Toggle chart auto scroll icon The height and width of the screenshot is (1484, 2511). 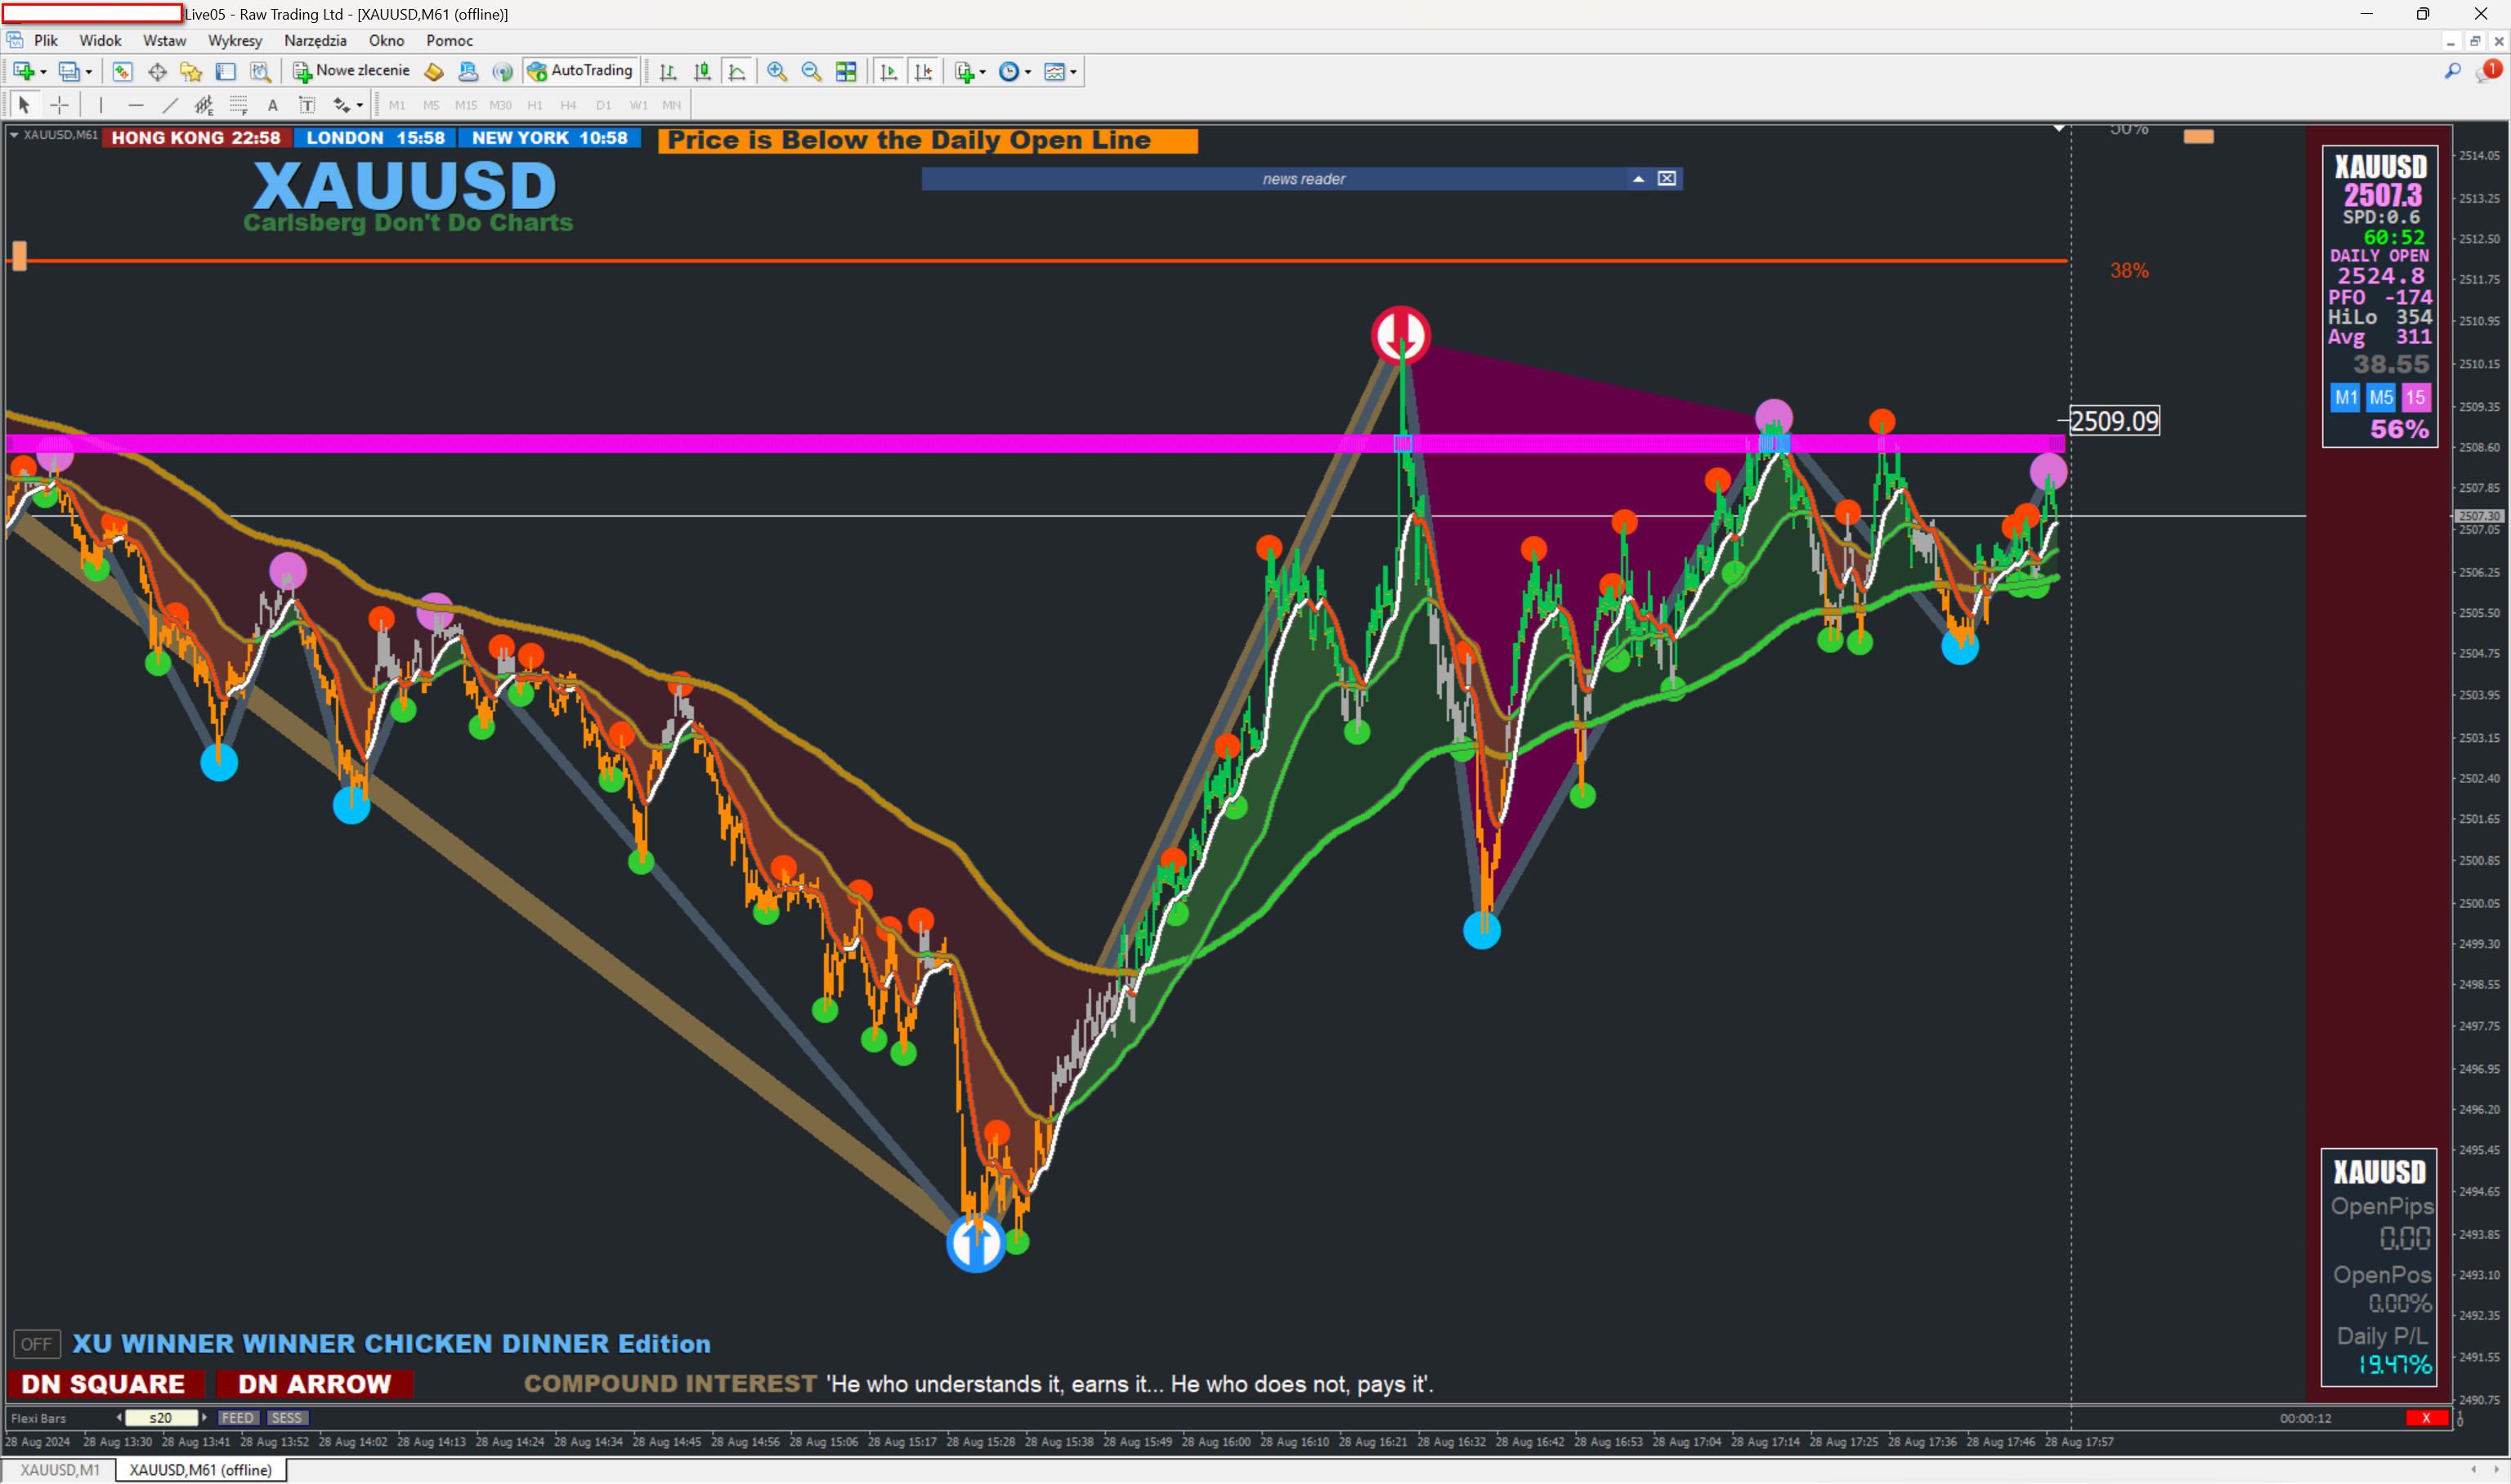pos(888,71)
